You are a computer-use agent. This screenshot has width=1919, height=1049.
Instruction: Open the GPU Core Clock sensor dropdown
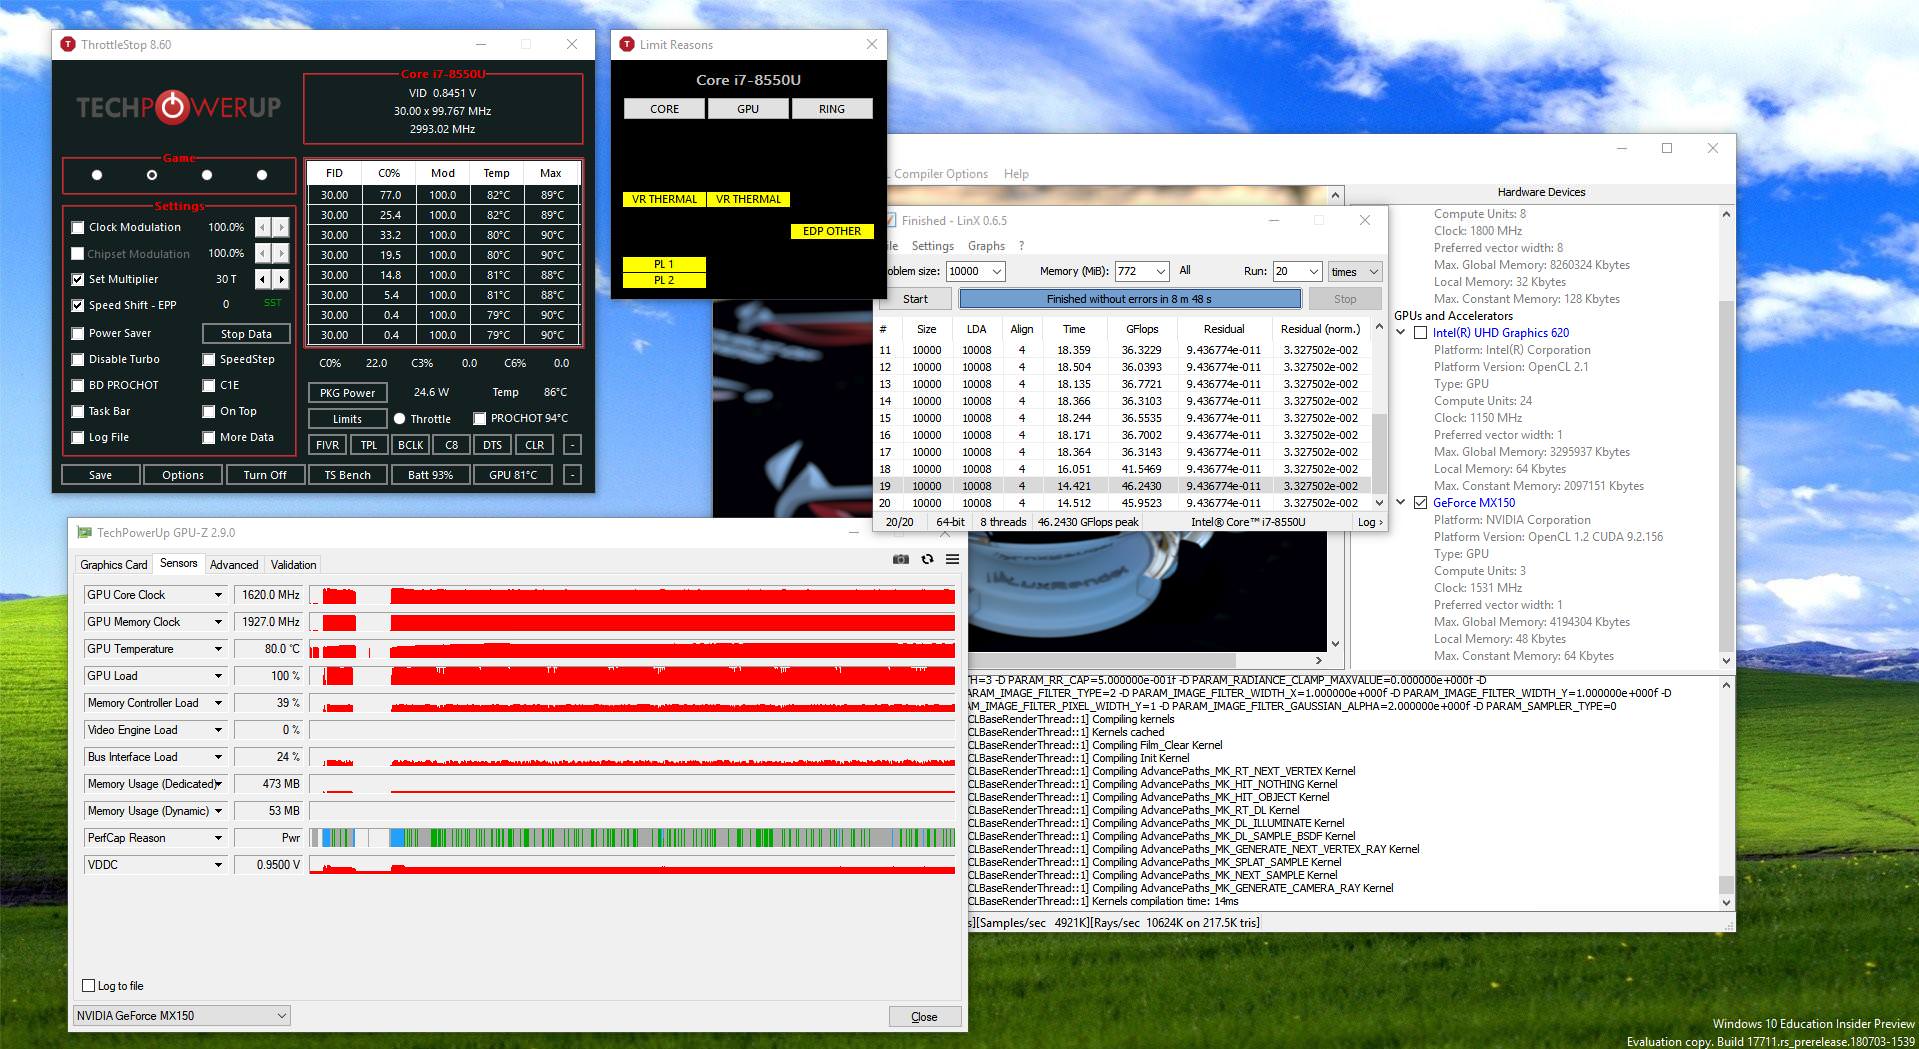[x=218, y=595]
